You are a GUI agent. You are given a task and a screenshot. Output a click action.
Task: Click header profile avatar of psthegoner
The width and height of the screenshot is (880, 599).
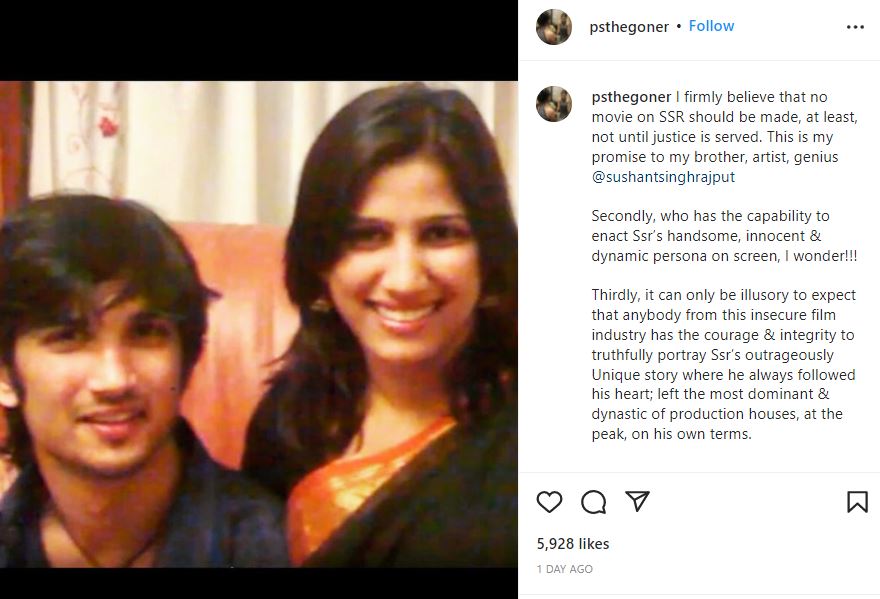pyautogui.click(x=554, y=26)
